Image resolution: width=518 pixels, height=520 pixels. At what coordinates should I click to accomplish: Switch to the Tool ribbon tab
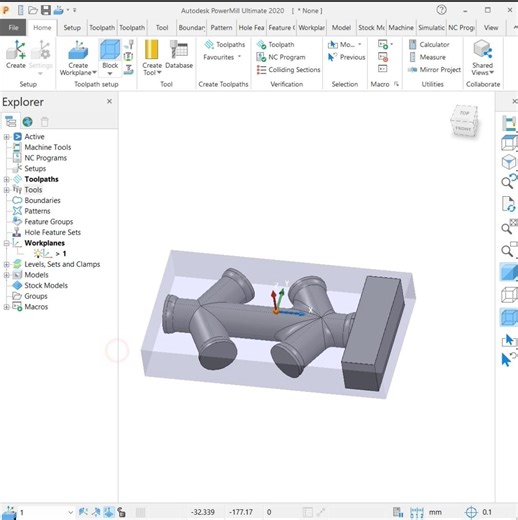162,28
